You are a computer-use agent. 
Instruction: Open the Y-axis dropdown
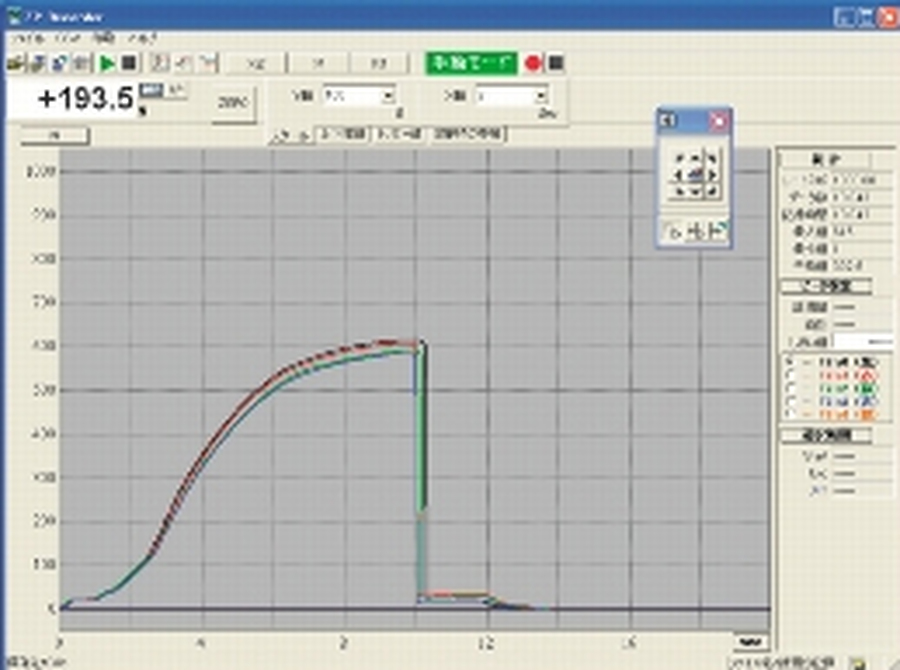(387, 97)
